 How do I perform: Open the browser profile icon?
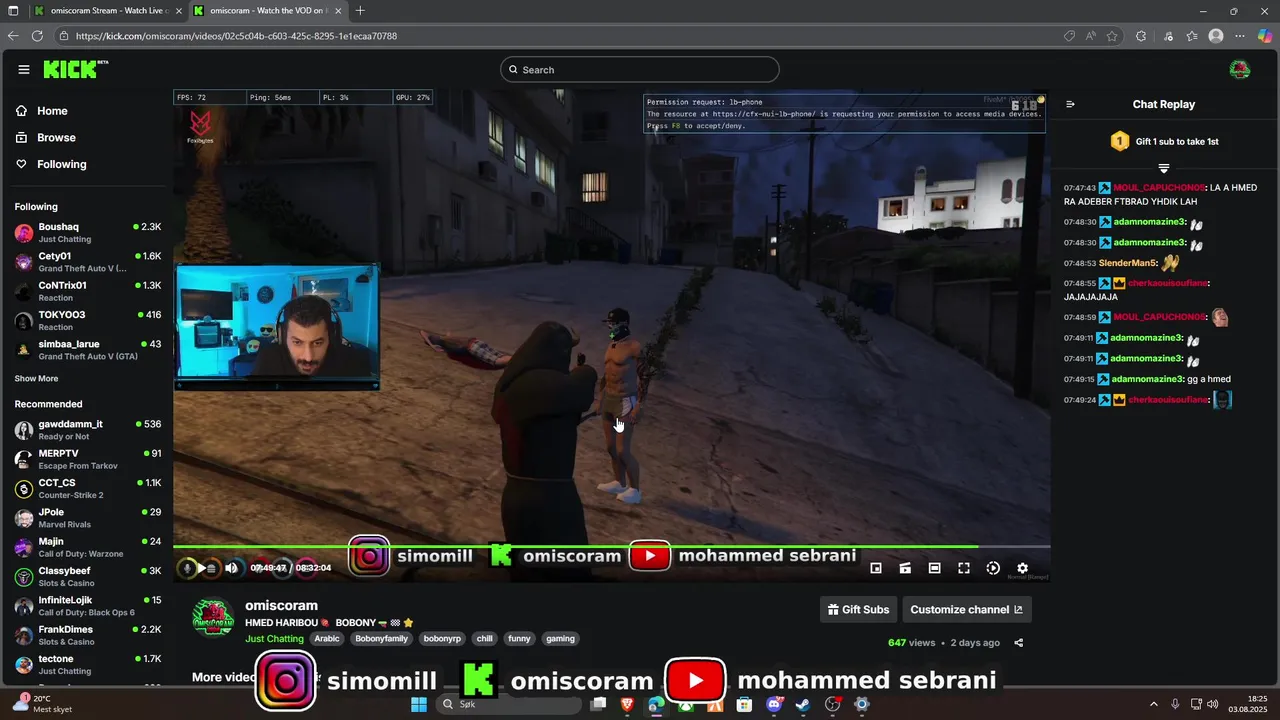tap(1216, 36)
